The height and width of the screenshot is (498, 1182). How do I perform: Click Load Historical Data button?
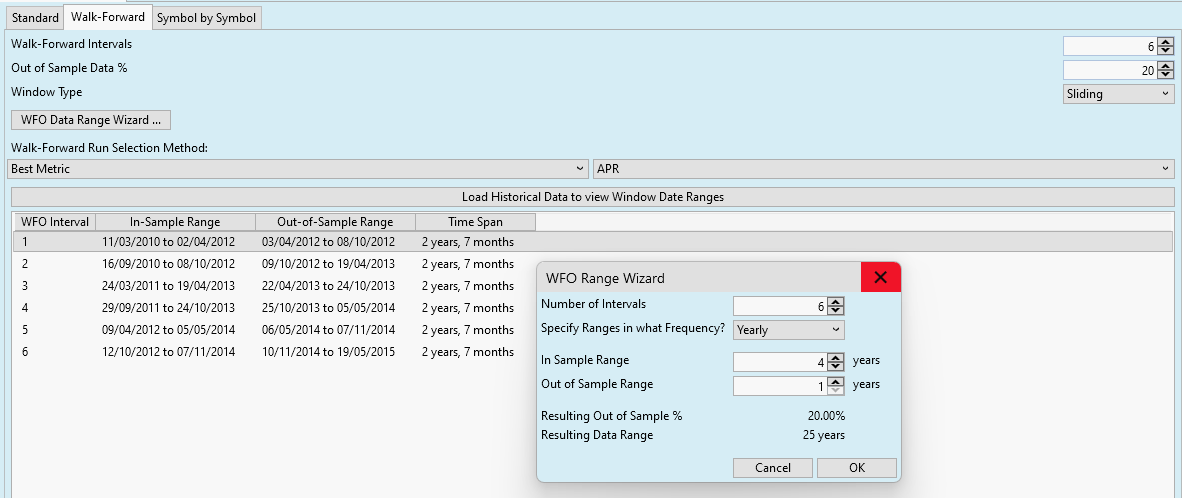592,197
